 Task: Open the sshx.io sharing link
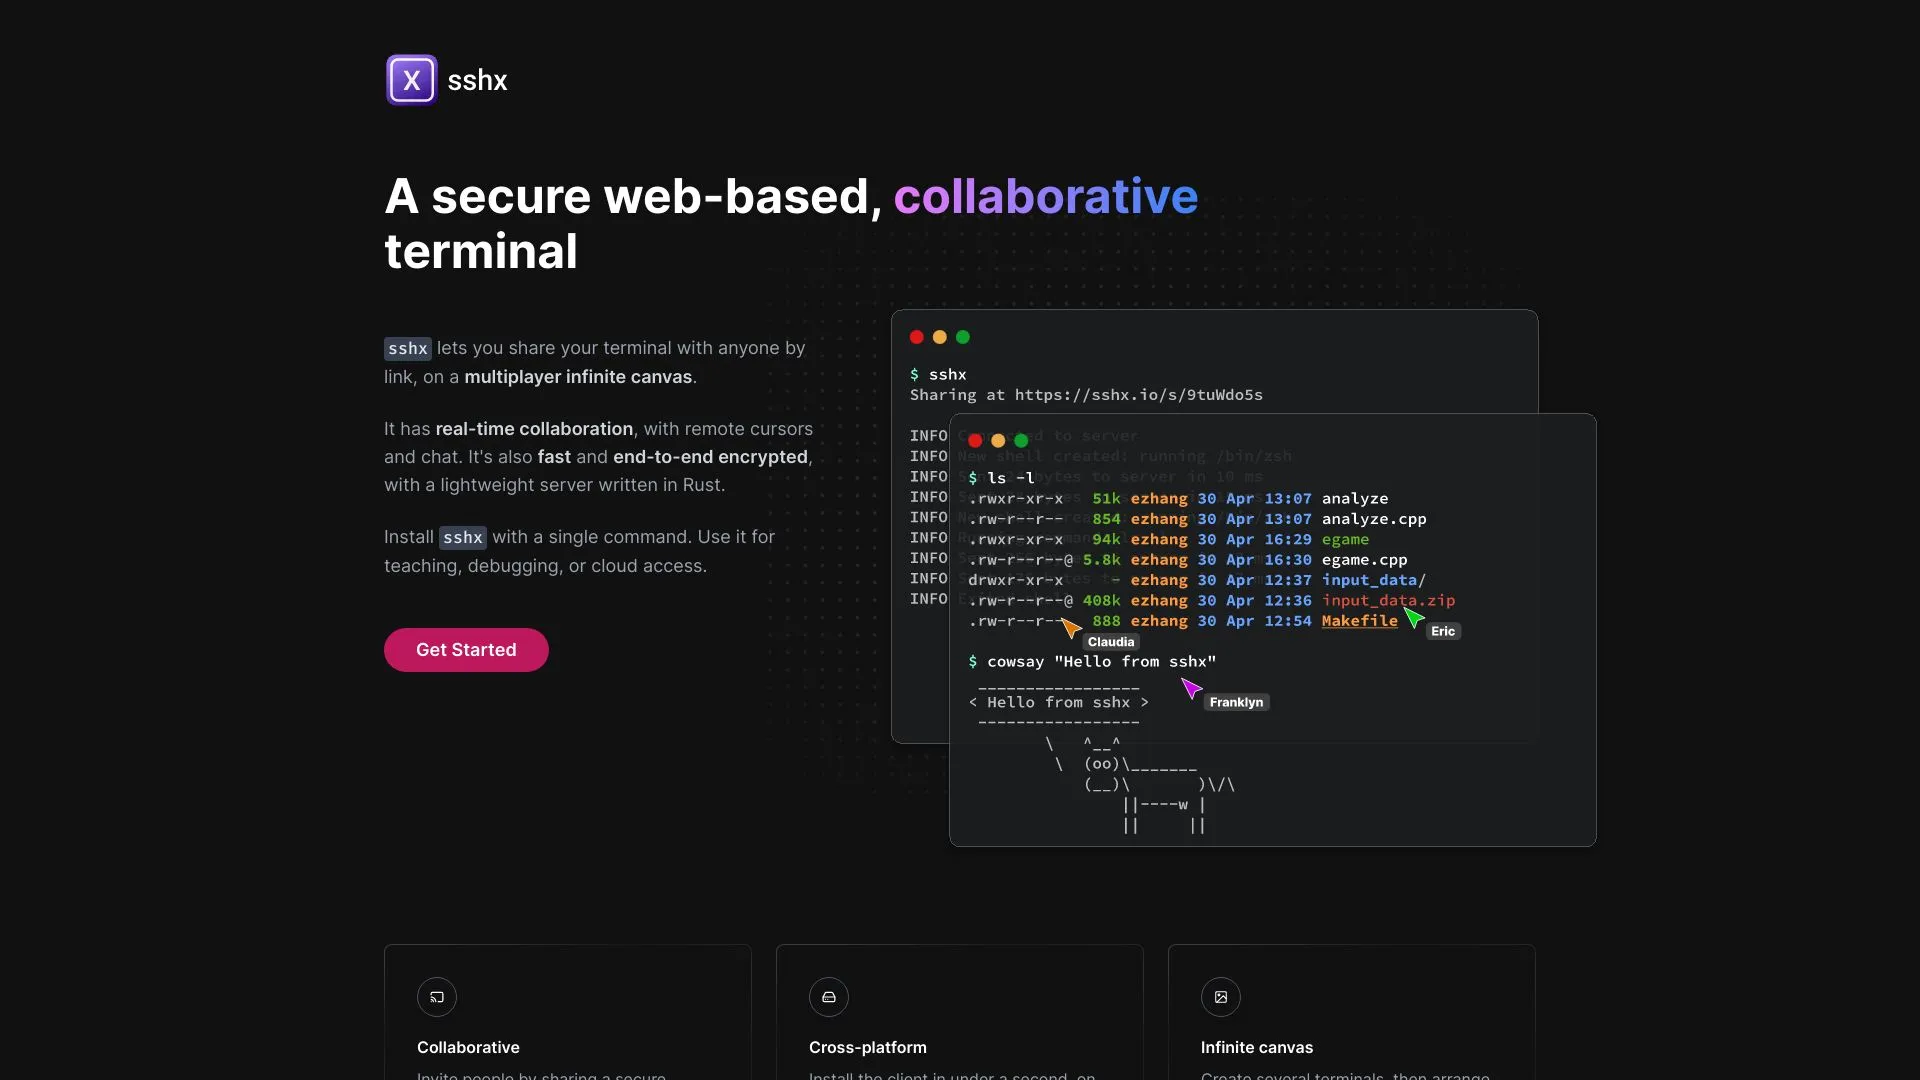pos(1137,395)
